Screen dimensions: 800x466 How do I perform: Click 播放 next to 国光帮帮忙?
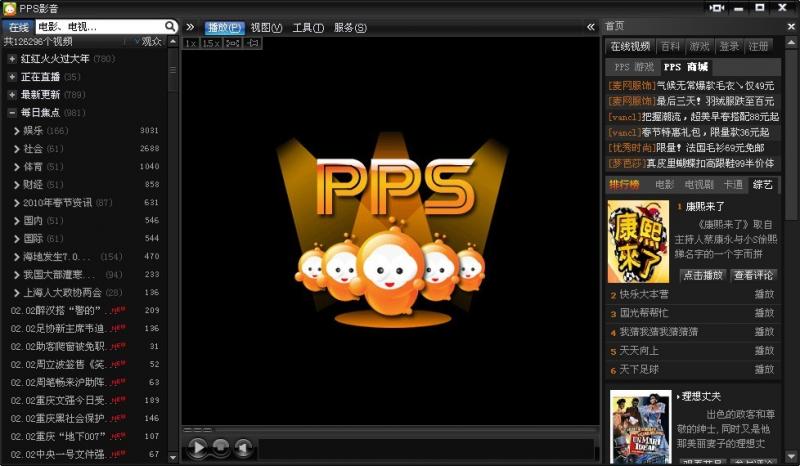[764, 313]
